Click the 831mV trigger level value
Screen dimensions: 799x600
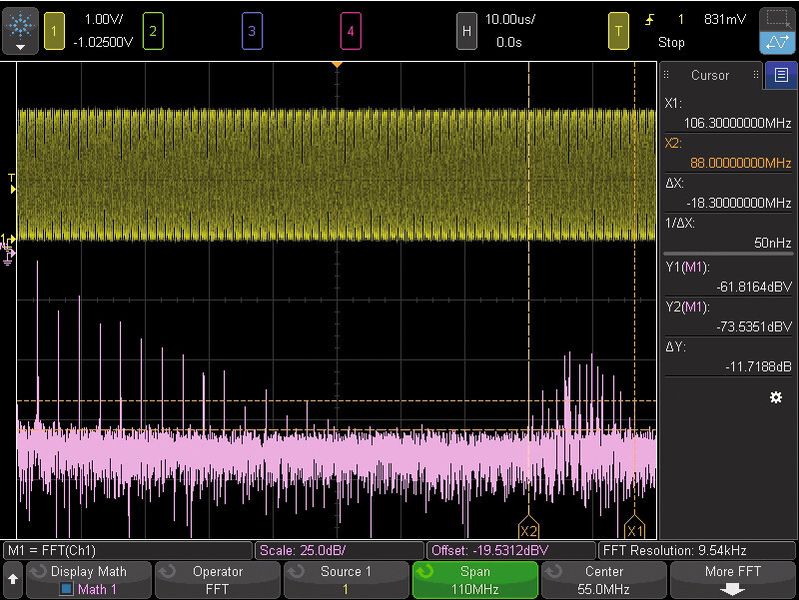pos(725,19)
